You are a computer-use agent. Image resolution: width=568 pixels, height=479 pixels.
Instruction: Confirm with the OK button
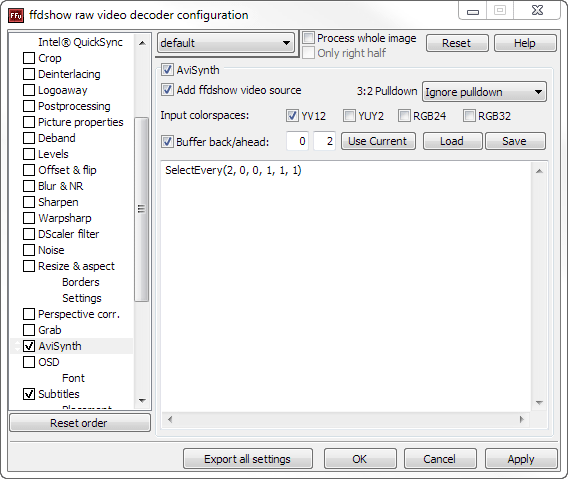pos(360,459)
